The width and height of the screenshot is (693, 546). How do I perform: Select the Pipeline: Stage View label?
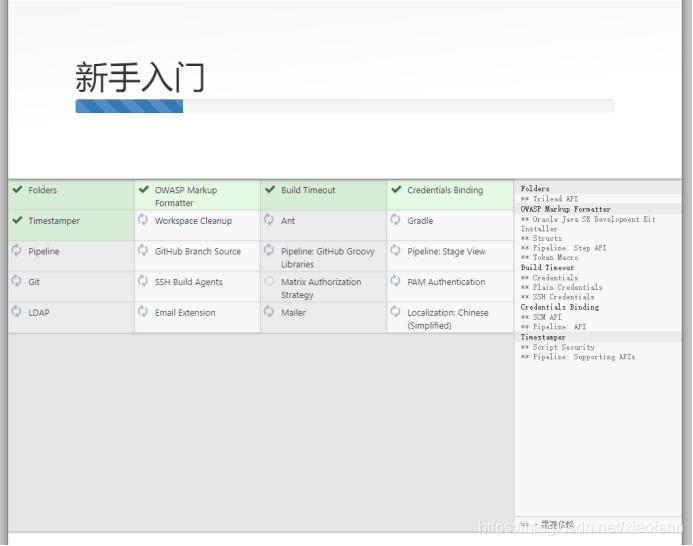click(446, 252)
